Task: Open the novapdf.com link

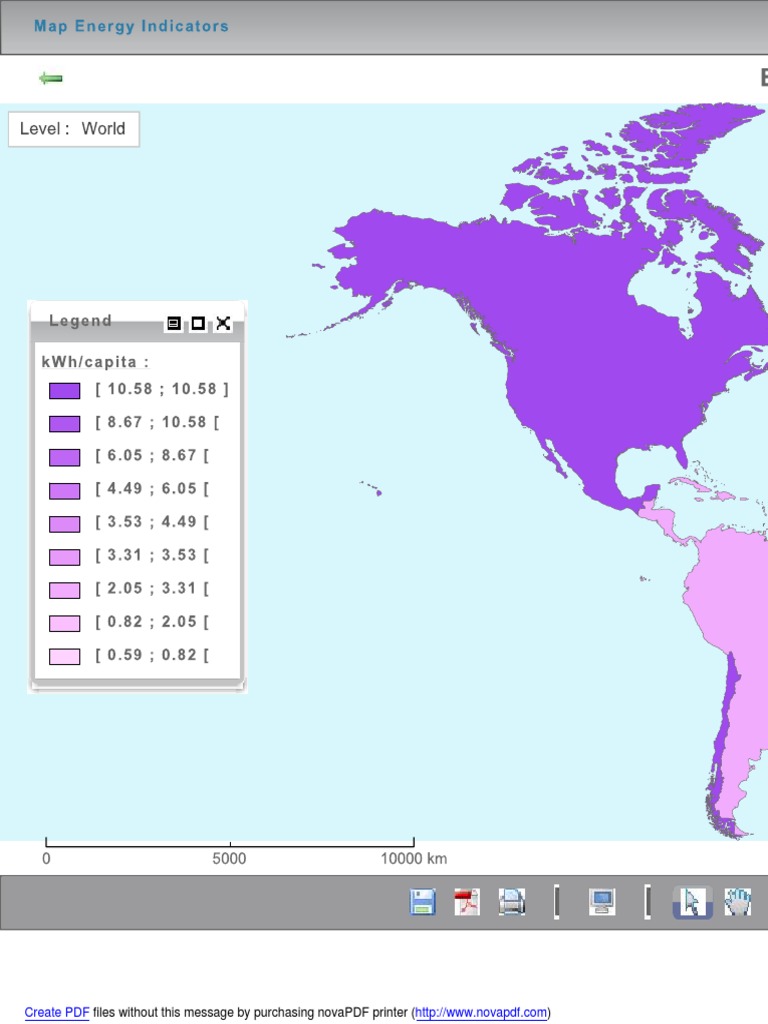Action: pos(481,1012)
